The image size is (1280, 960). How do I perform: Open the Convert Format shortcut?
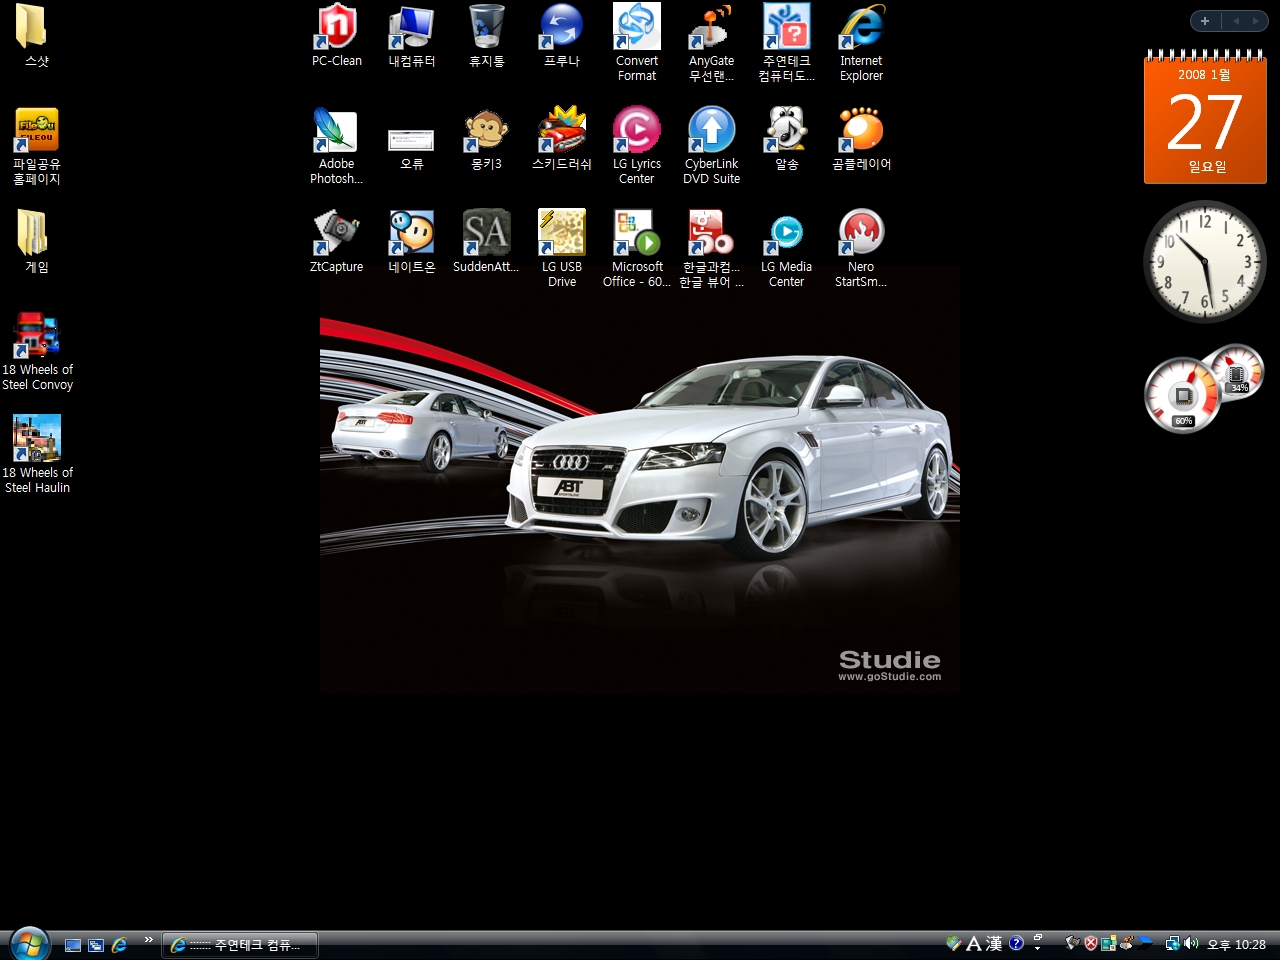(x=637, y=43)
